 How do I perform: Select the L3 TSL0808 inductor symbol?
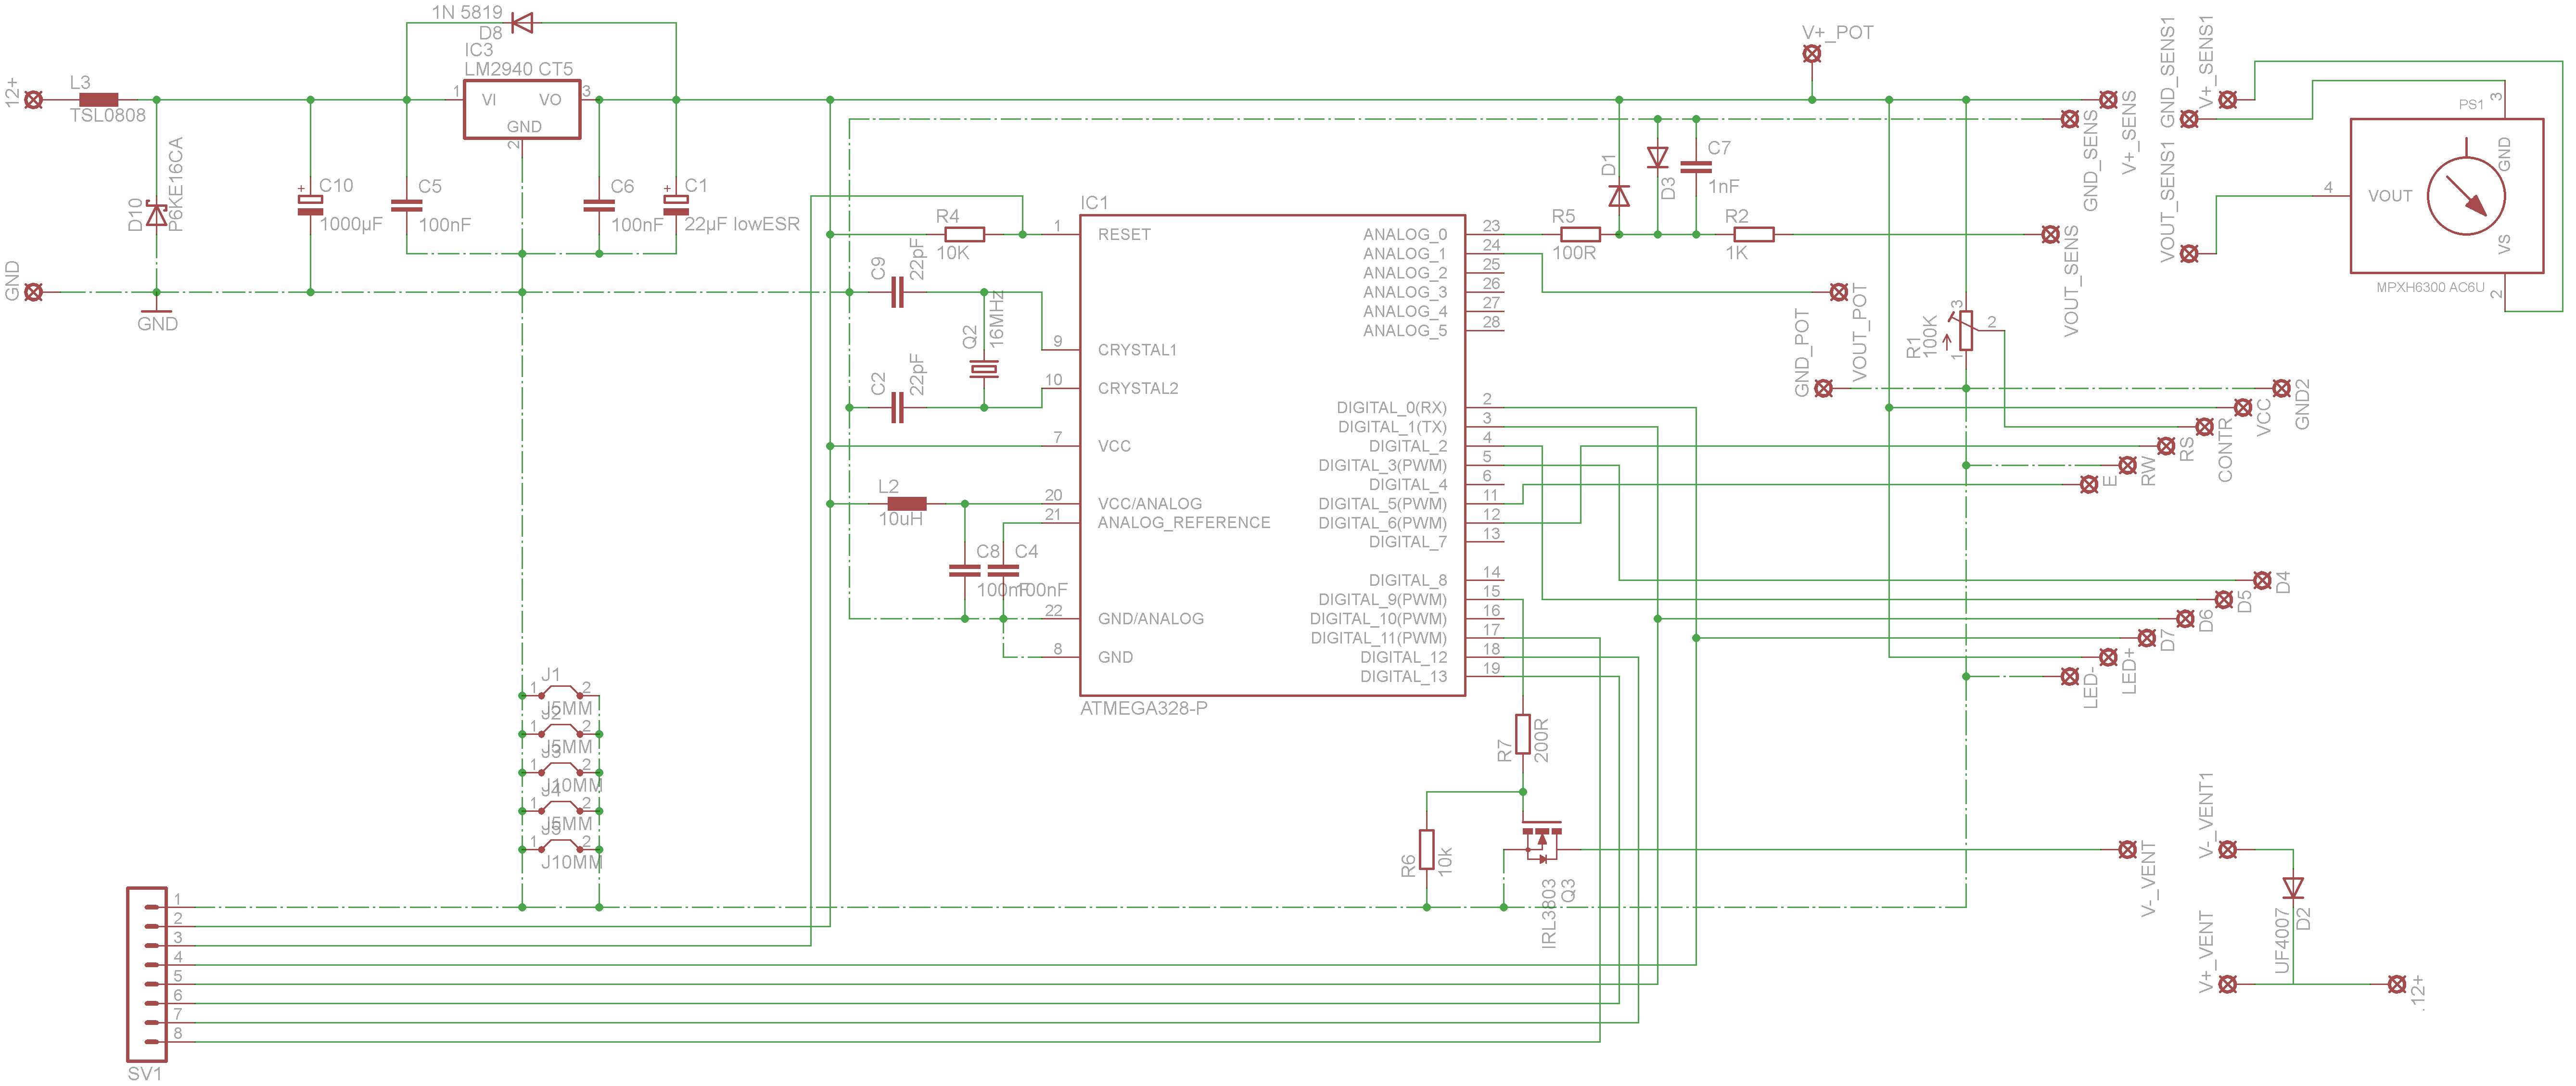[98, 100]
